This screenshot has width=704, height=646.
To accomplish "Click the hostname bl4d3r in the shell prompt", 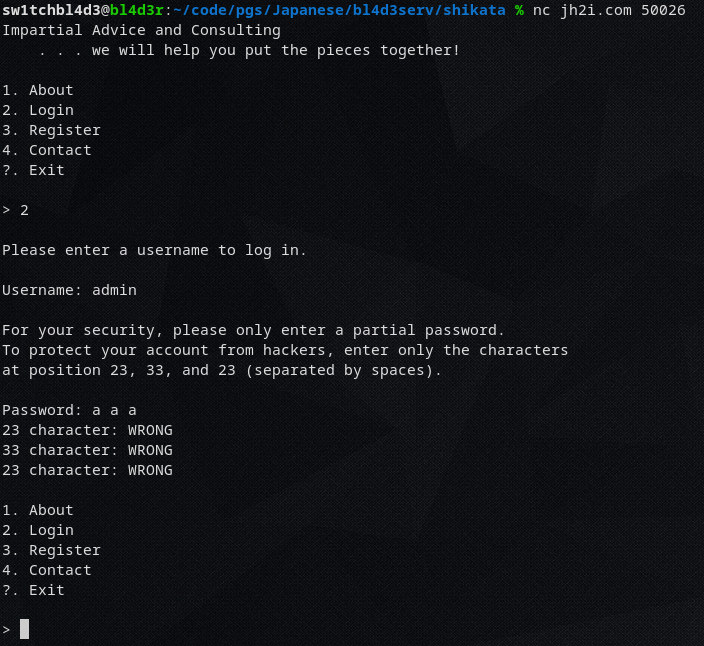I will click(136, 10).
